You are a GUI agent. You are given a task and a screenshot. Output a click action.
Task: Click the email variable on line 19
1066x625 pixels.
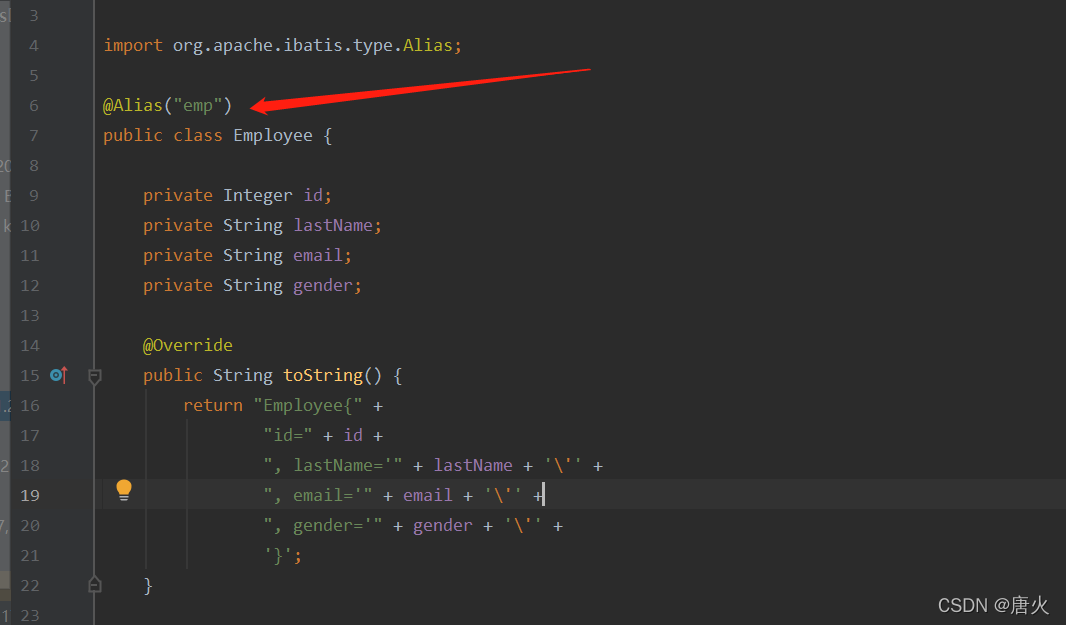pos(428,495)
